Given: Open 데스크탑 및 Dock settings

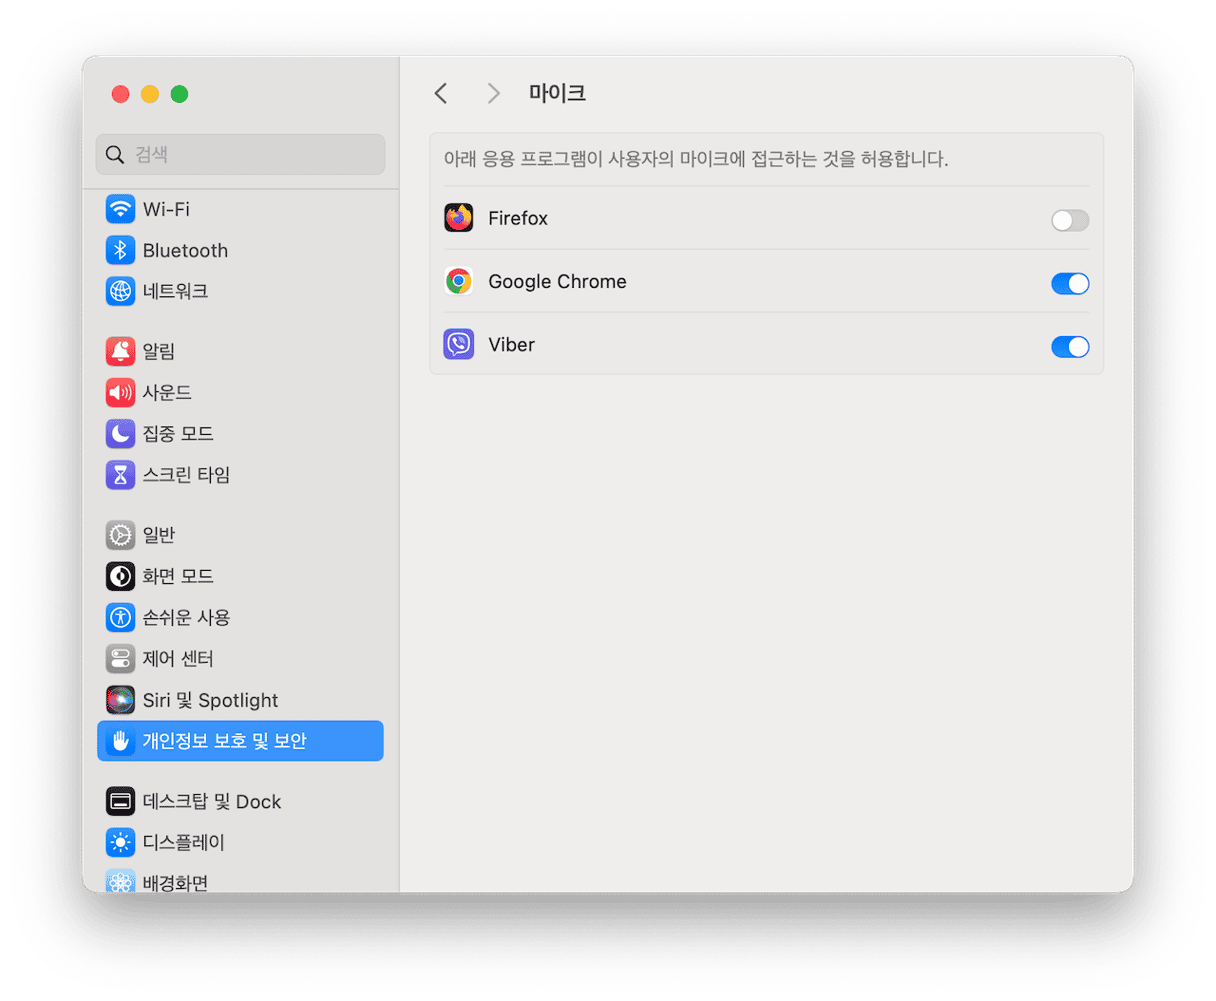Looking at the screenshot, I should point(211,801).
